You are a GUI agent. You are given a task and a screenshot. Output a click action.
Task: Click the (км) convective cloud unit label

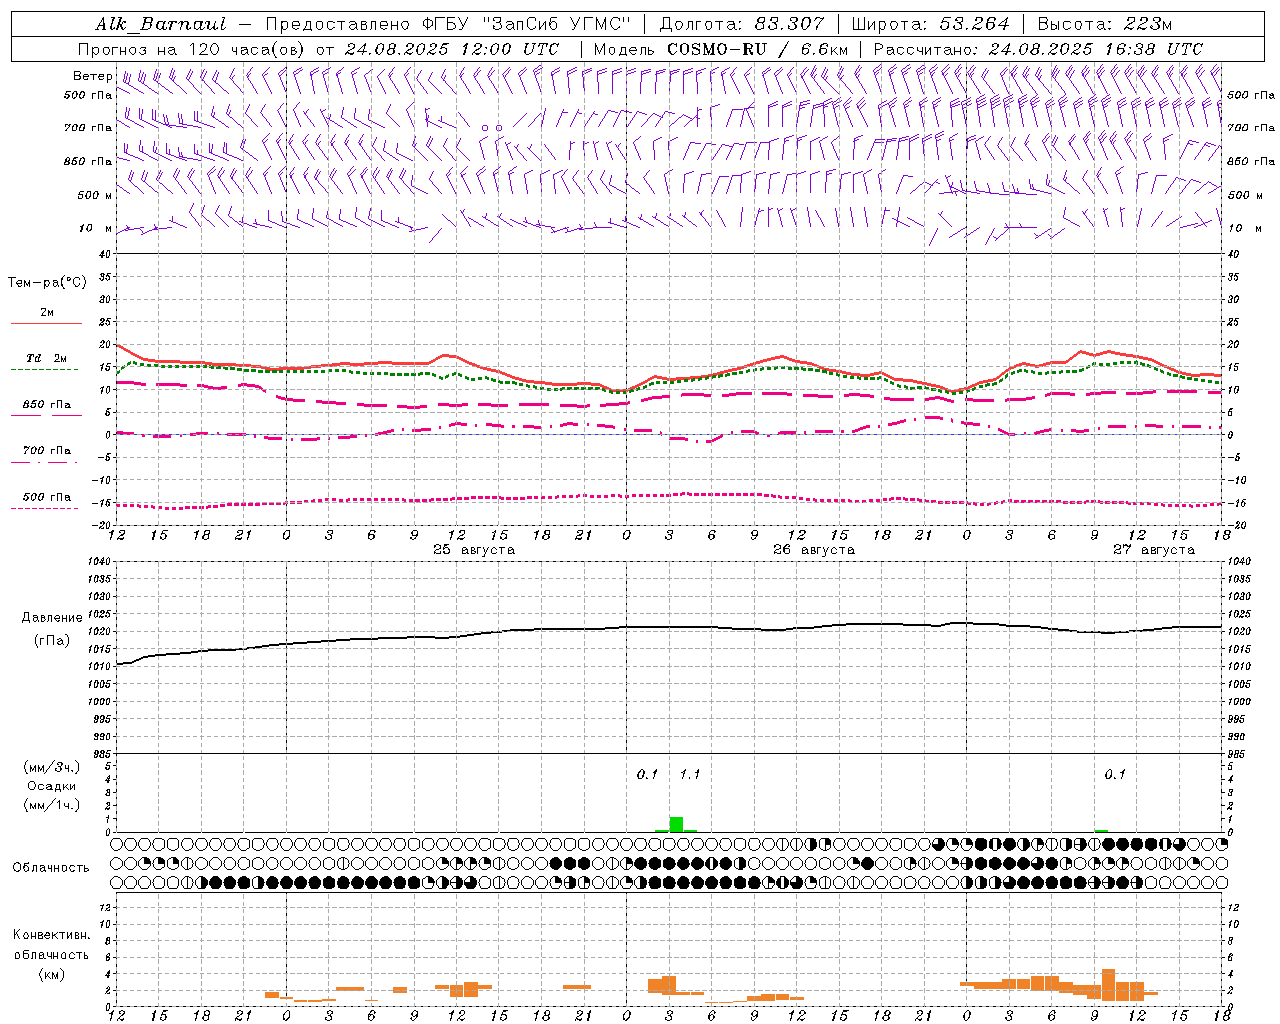click(x=51, y=974)
